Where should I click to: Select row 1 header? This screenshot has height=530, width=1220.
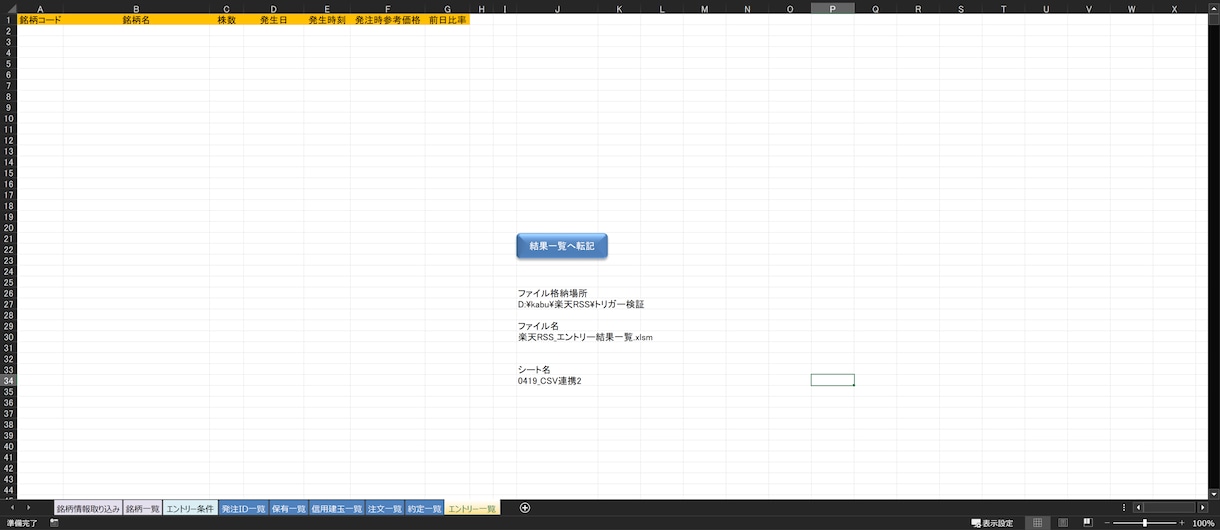pos(8,20)
